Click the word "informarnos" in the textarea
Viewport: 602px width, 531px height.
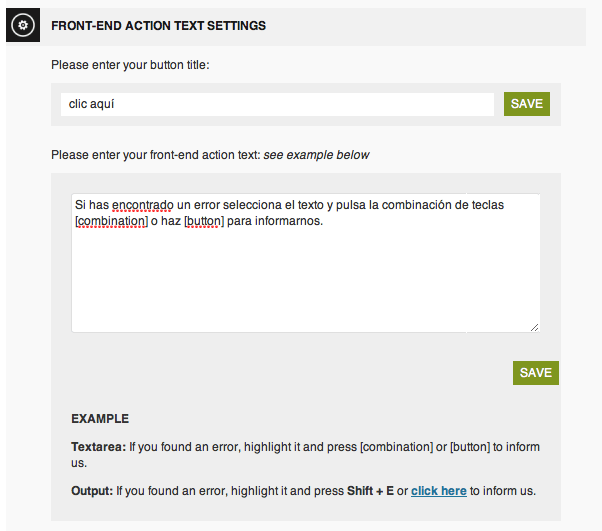(290, 221)
